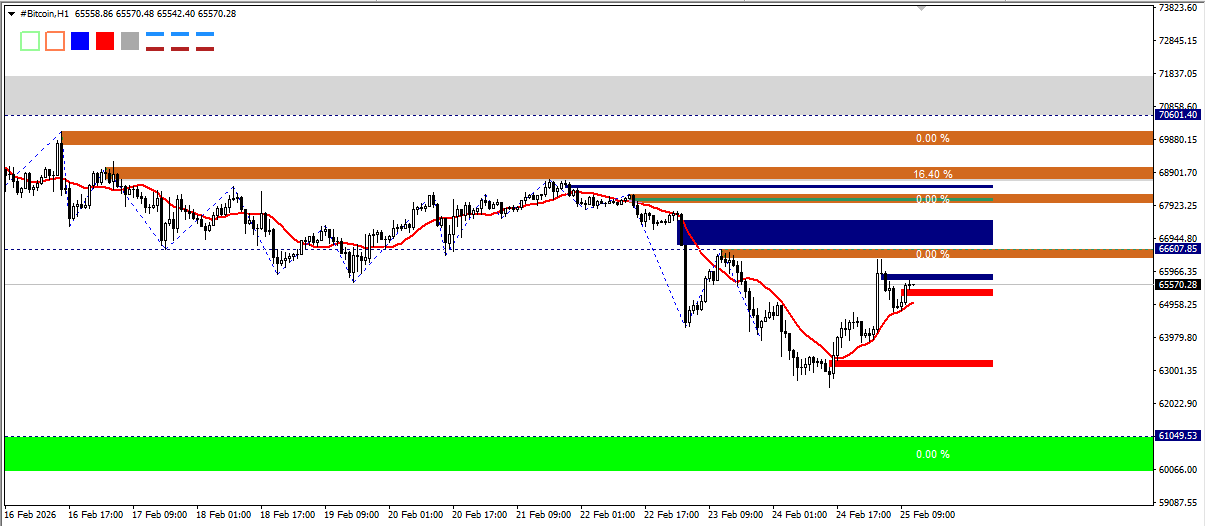
Task: Click the 71837.00 price scale value
Action: click(1178, 74)
